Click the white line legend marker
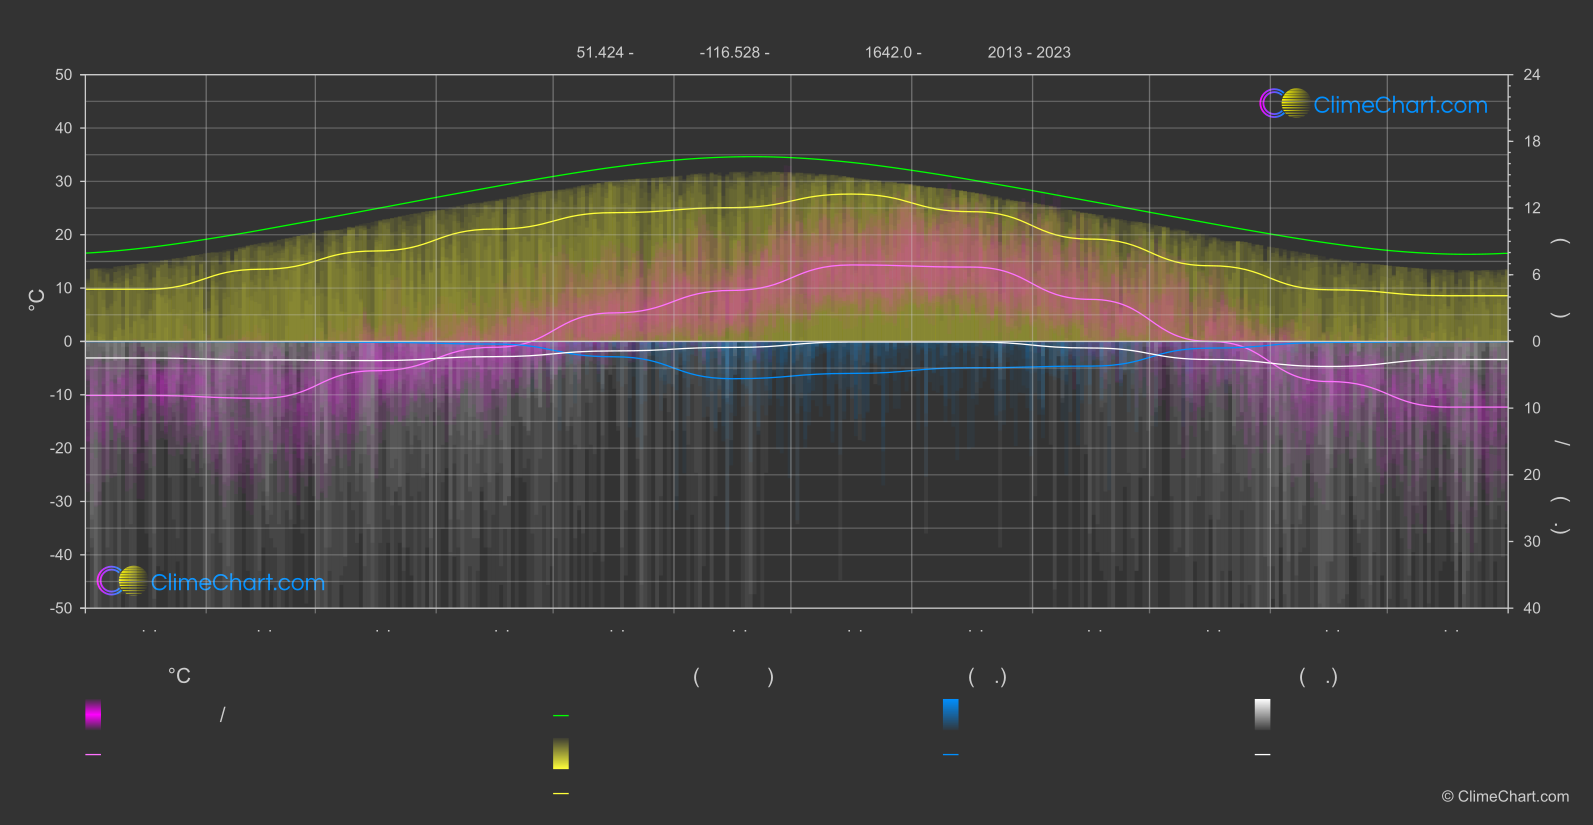Screen dimensions: 1593x825 point(1263,755)
